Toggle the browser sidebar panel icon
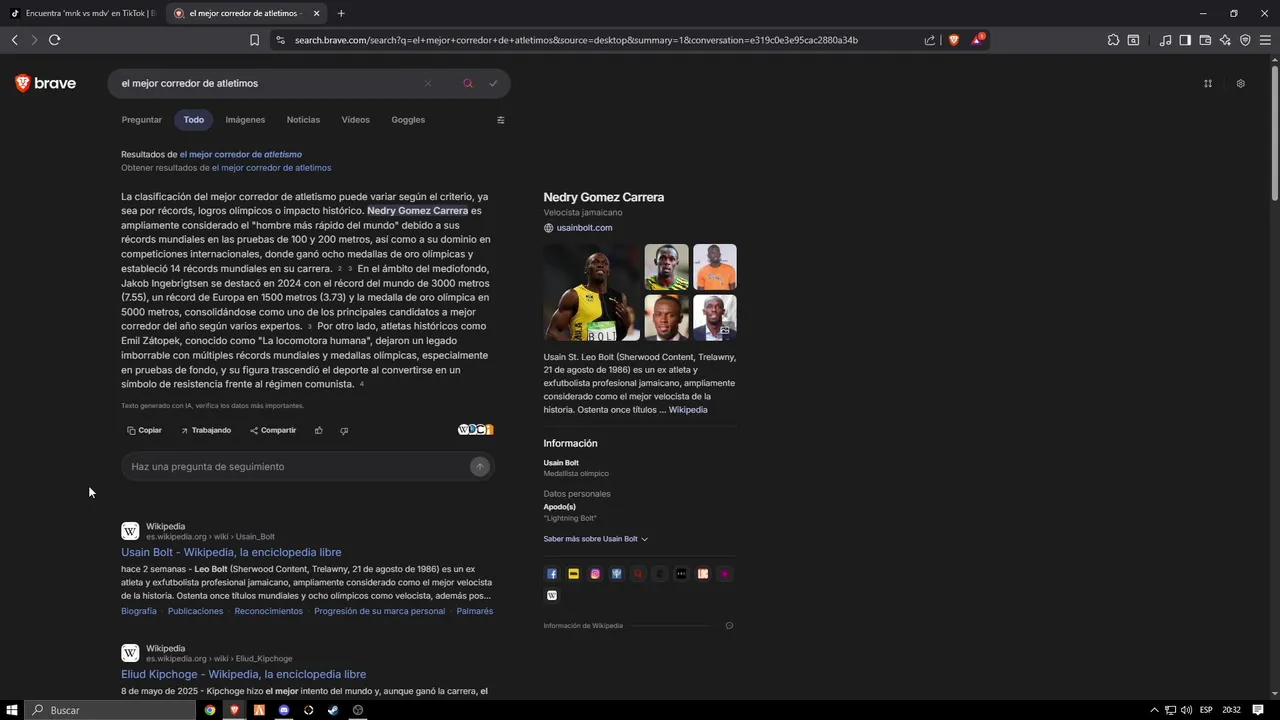 (1185, 40)
